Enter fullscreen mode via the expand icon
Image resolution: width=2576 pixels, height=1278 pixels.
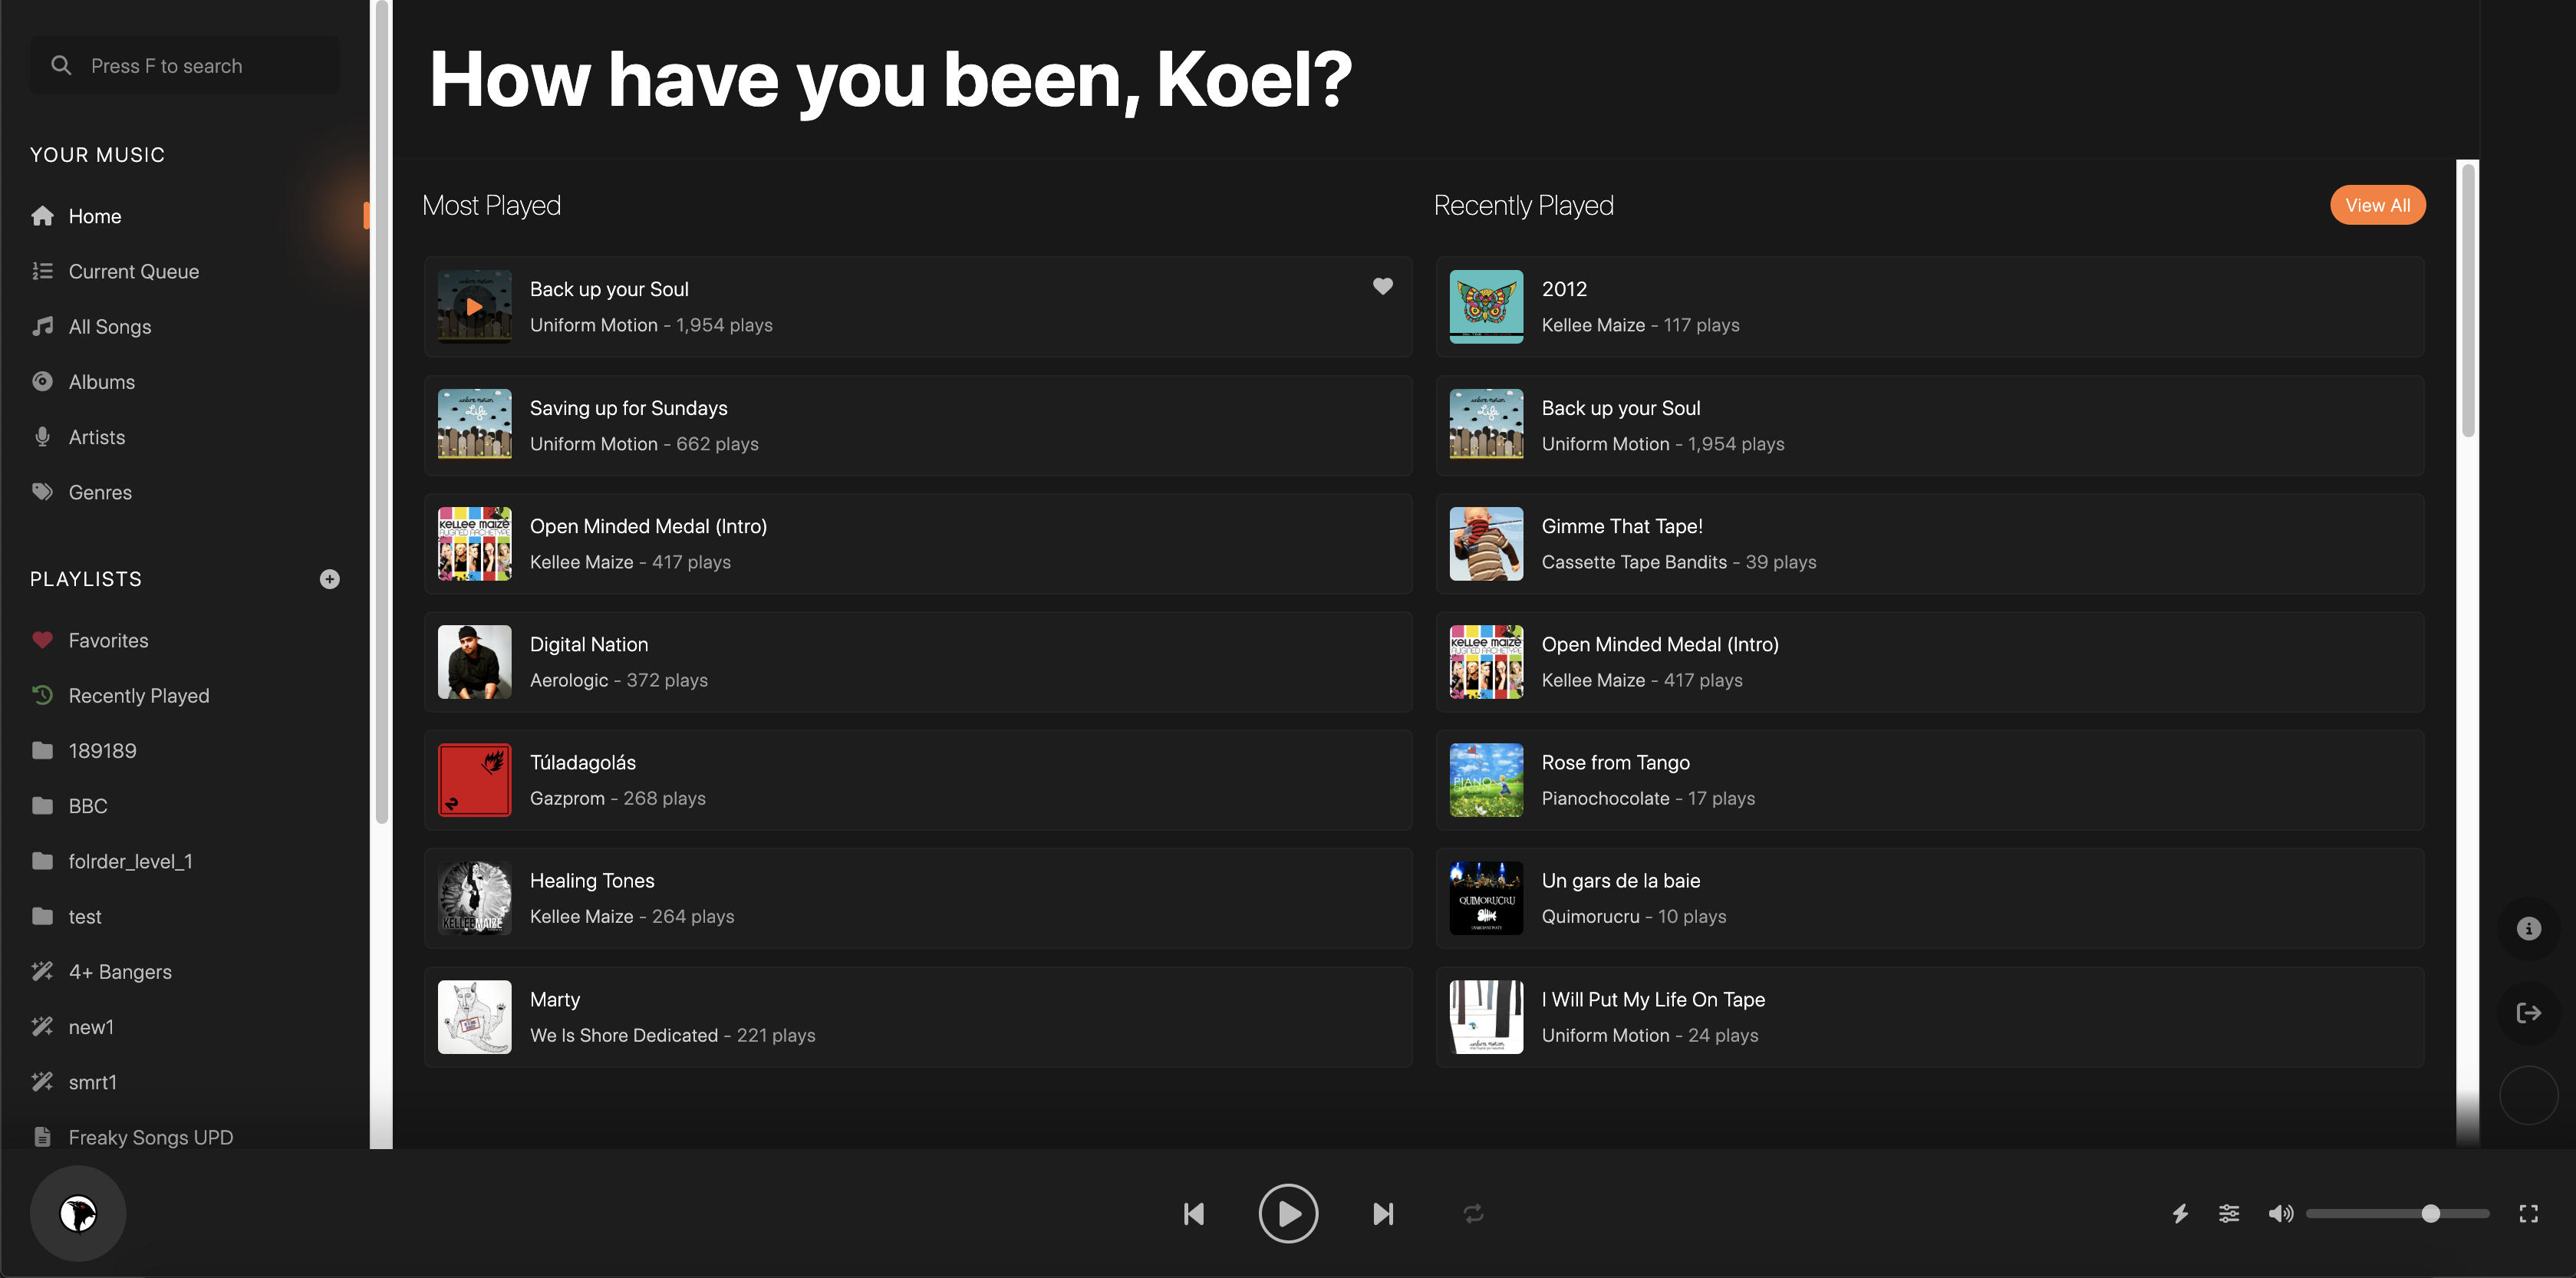pos(2528,1213)
